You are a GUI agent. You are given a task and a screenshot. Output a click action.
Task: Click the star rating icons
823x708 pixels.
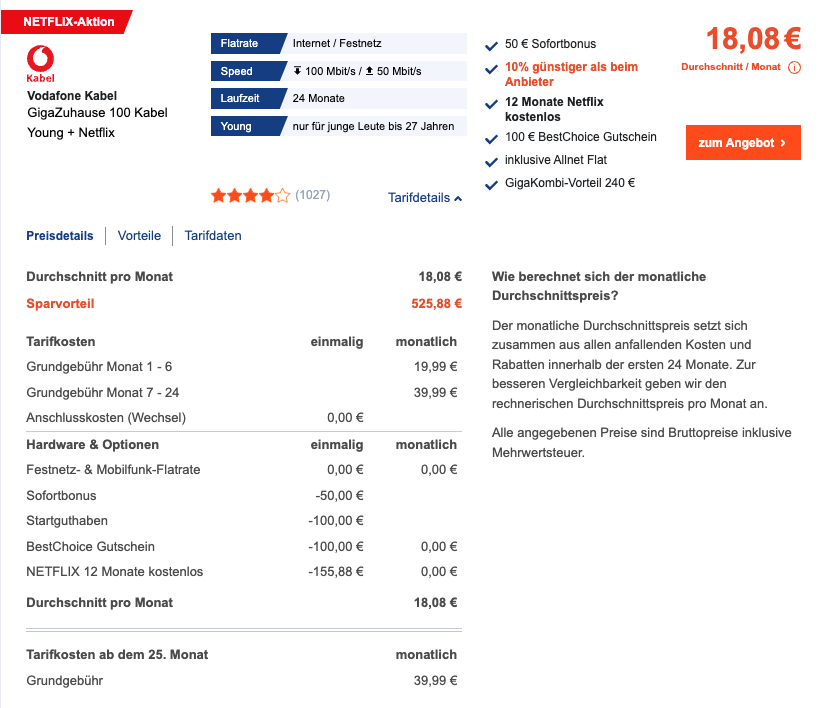click(x=250, y=196)
